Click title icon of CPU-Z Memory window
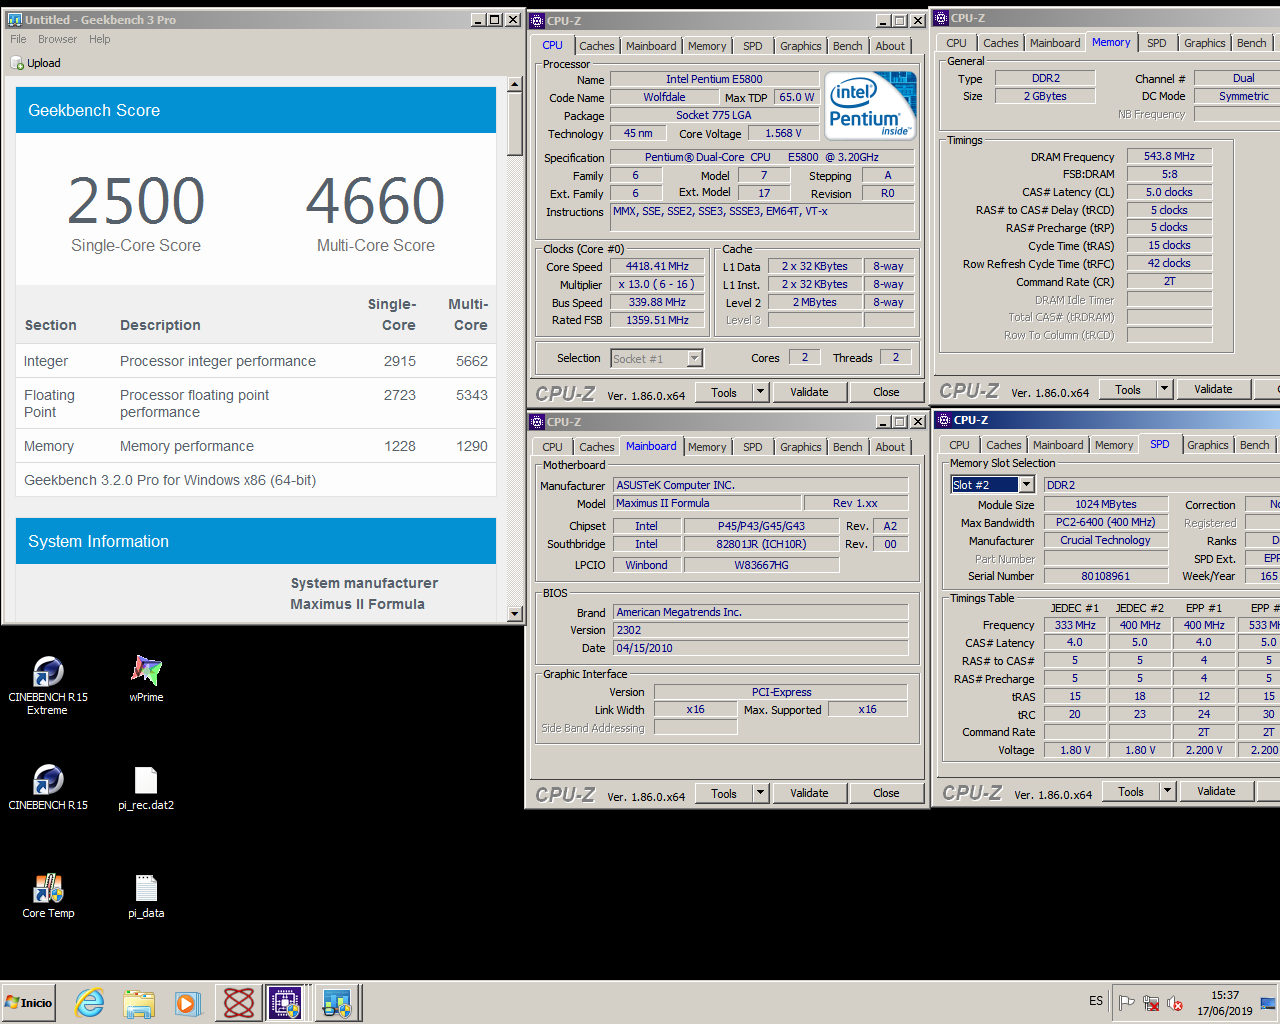The height and width of the screenshot is (1024, 1280). click(941, 17)
